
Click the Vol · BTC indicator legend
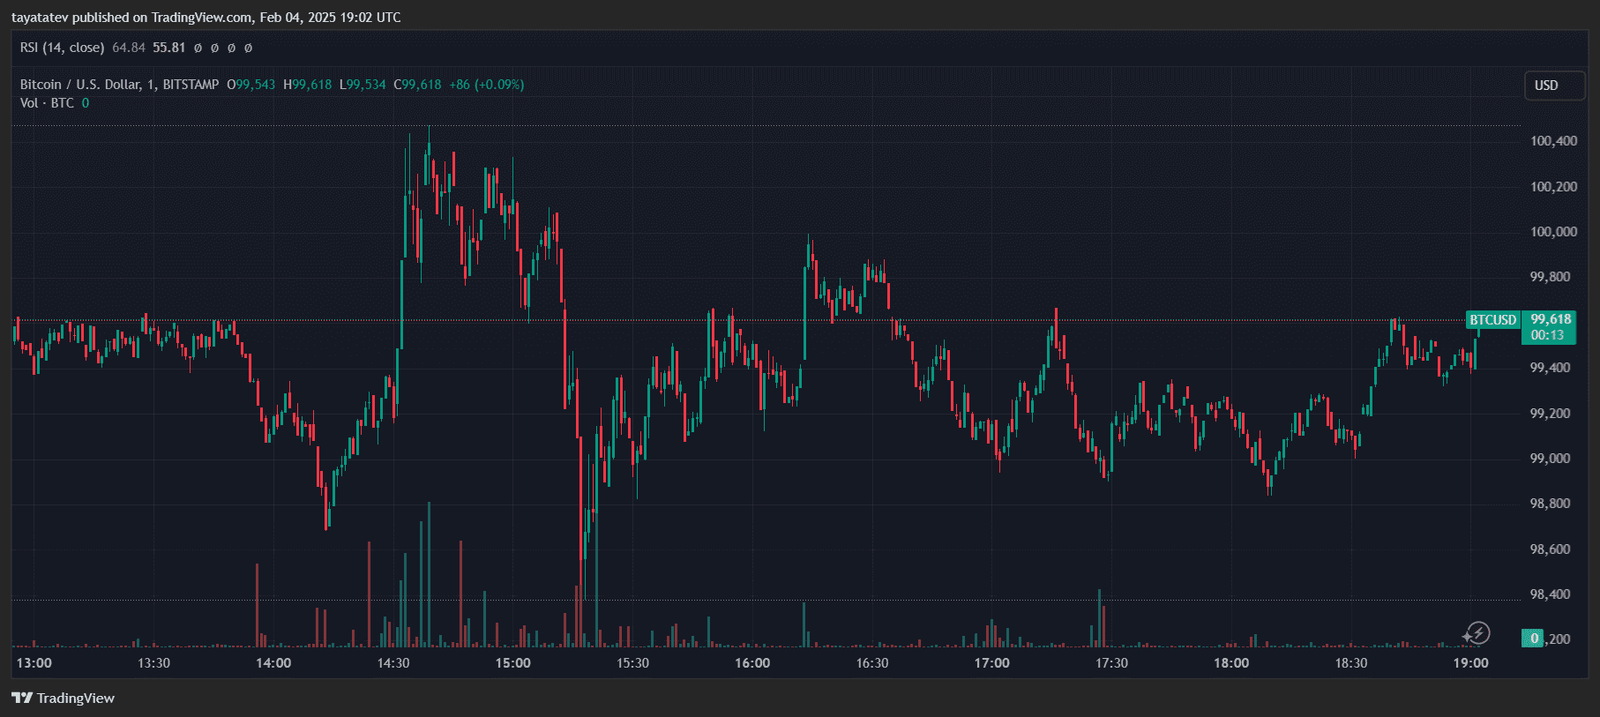pyautogui.click(x=47, y=103)
